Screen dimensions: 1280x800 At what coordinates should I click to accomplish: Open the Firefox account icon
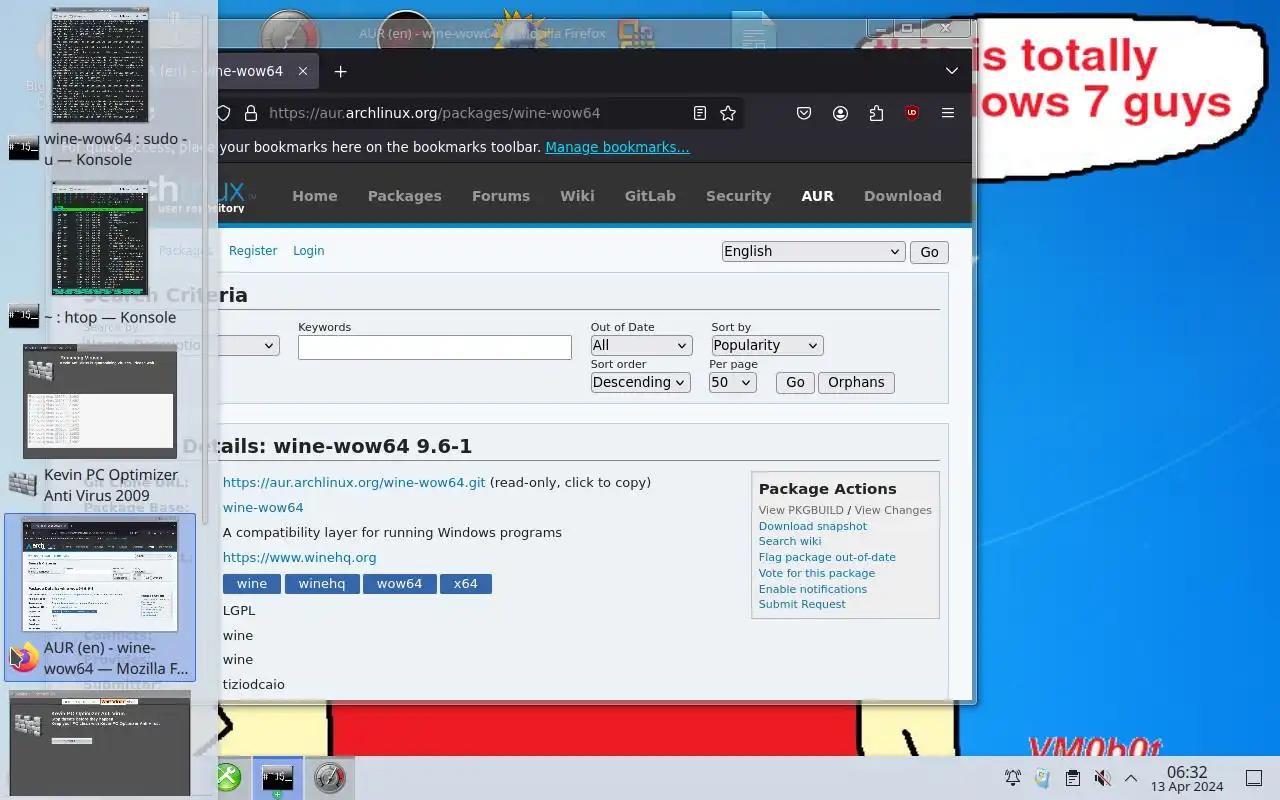(840, 113)
